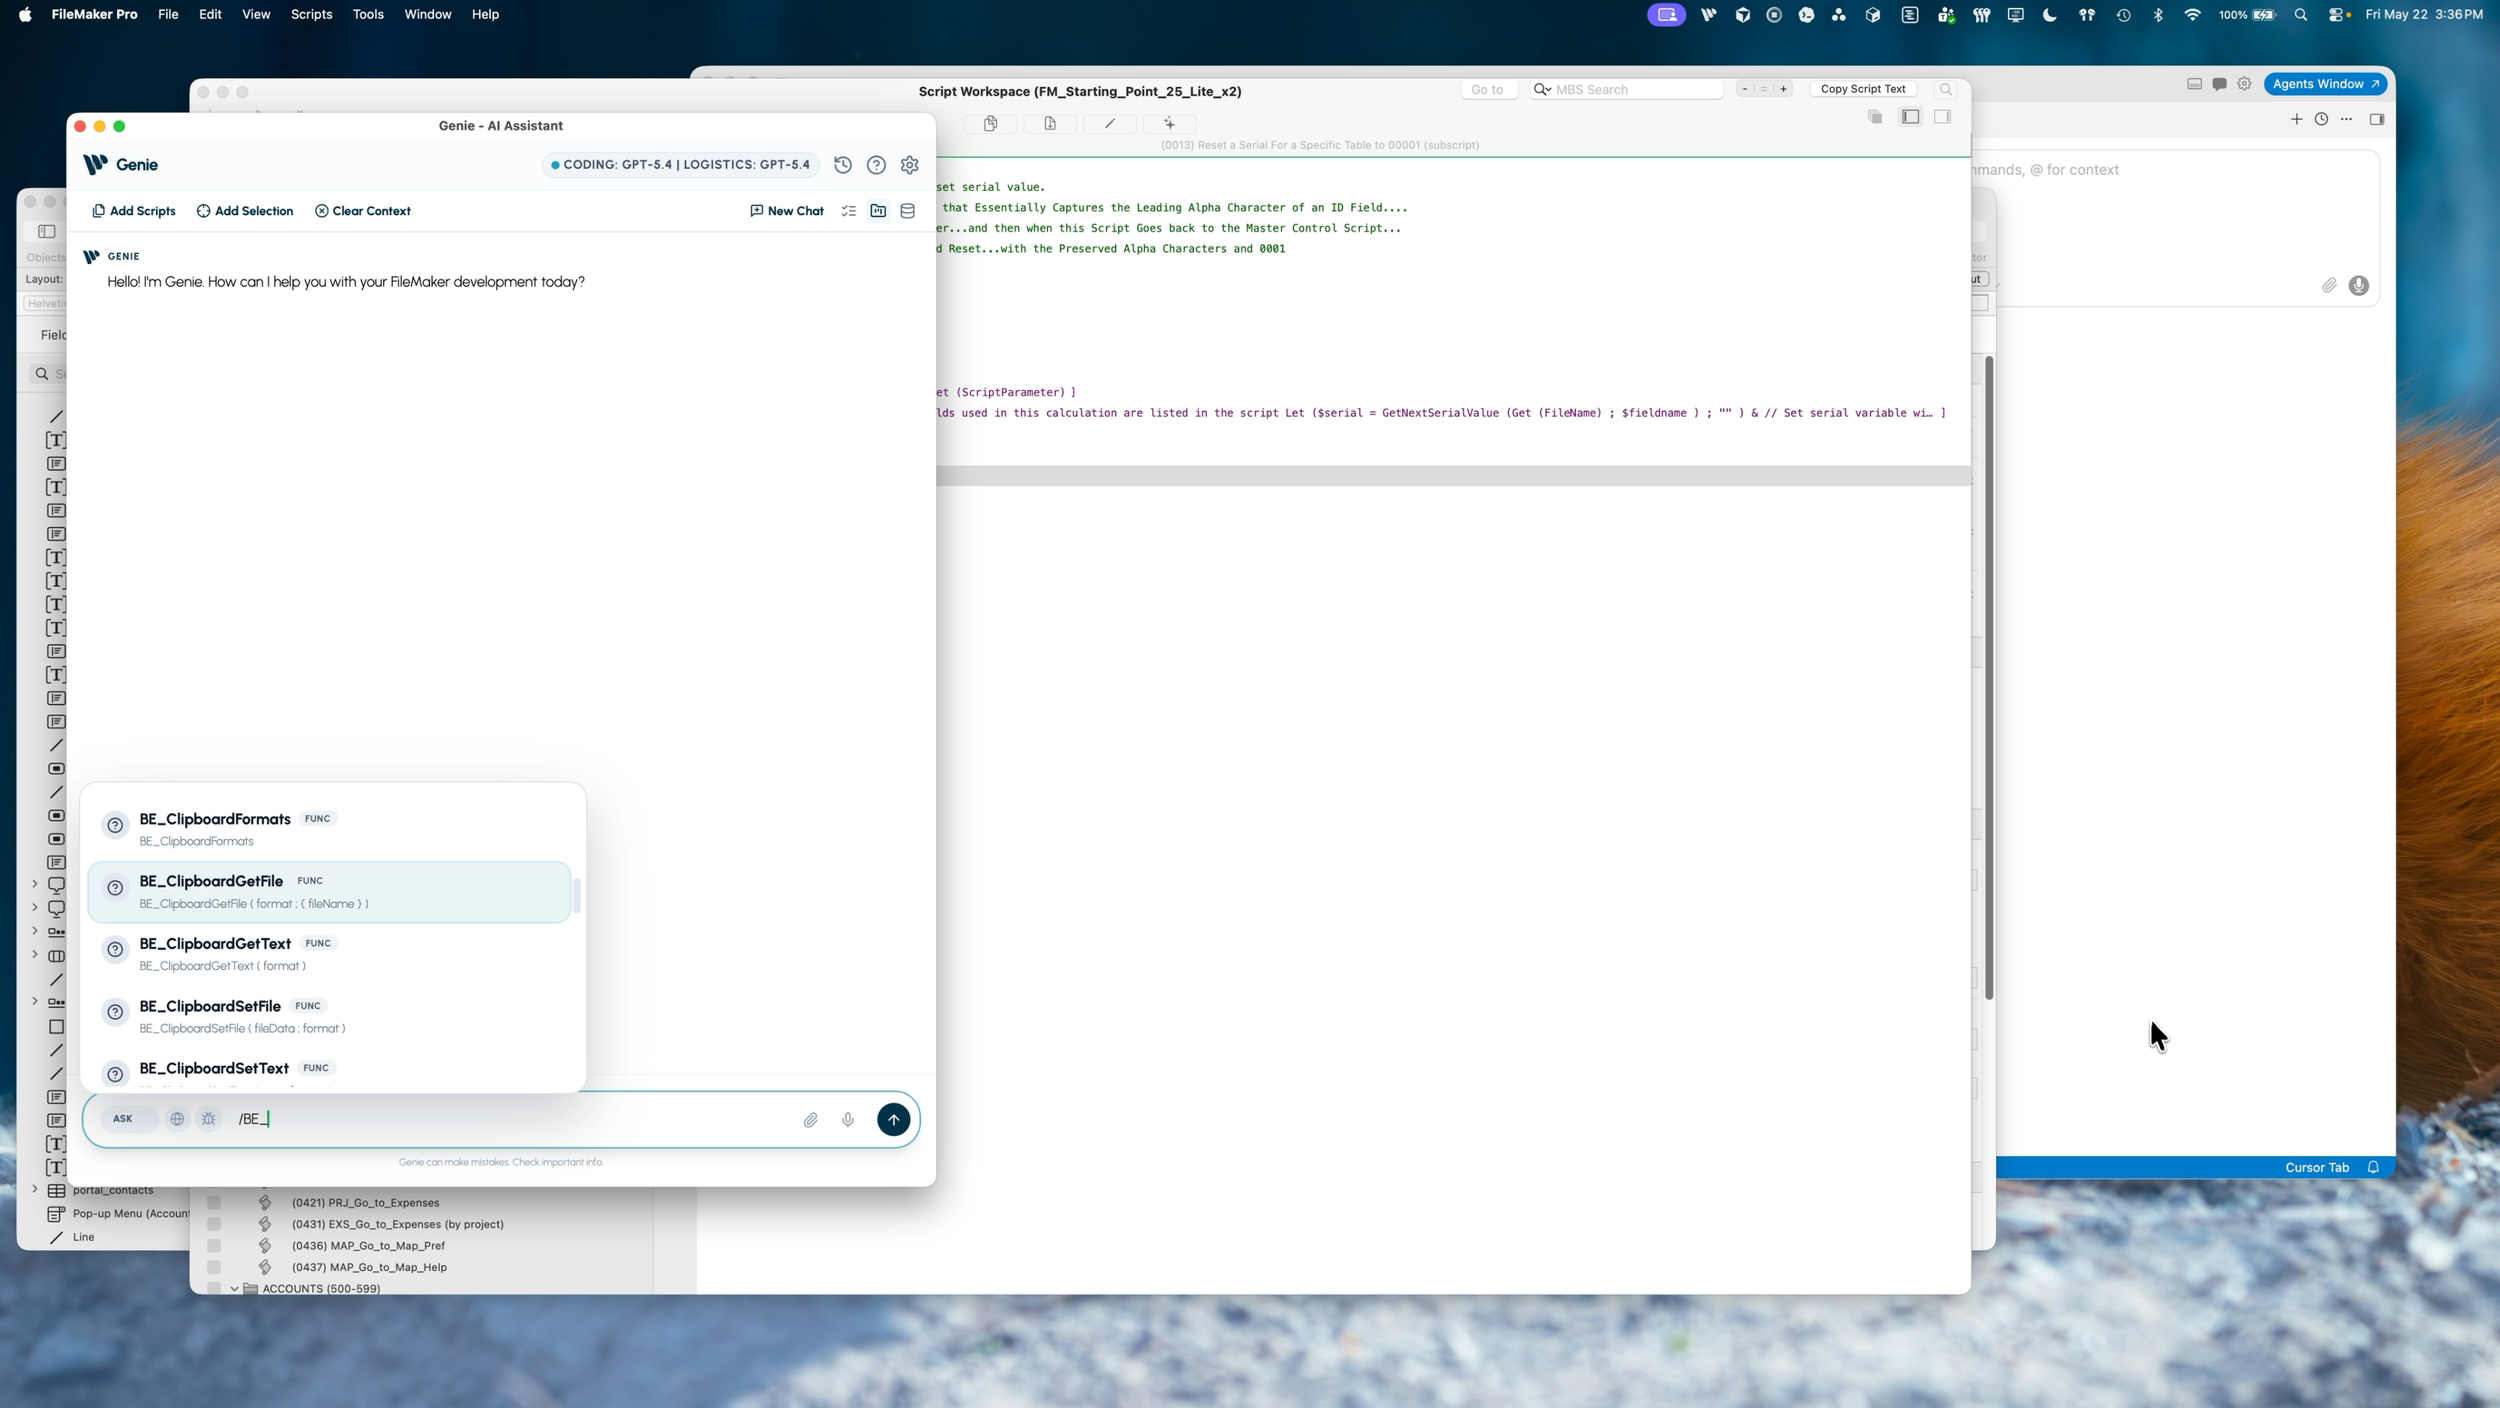The height and width of the screenshot is (1408, 2500).
Task: Click Add Scripts in Genie
Action: tap(134, 211)
